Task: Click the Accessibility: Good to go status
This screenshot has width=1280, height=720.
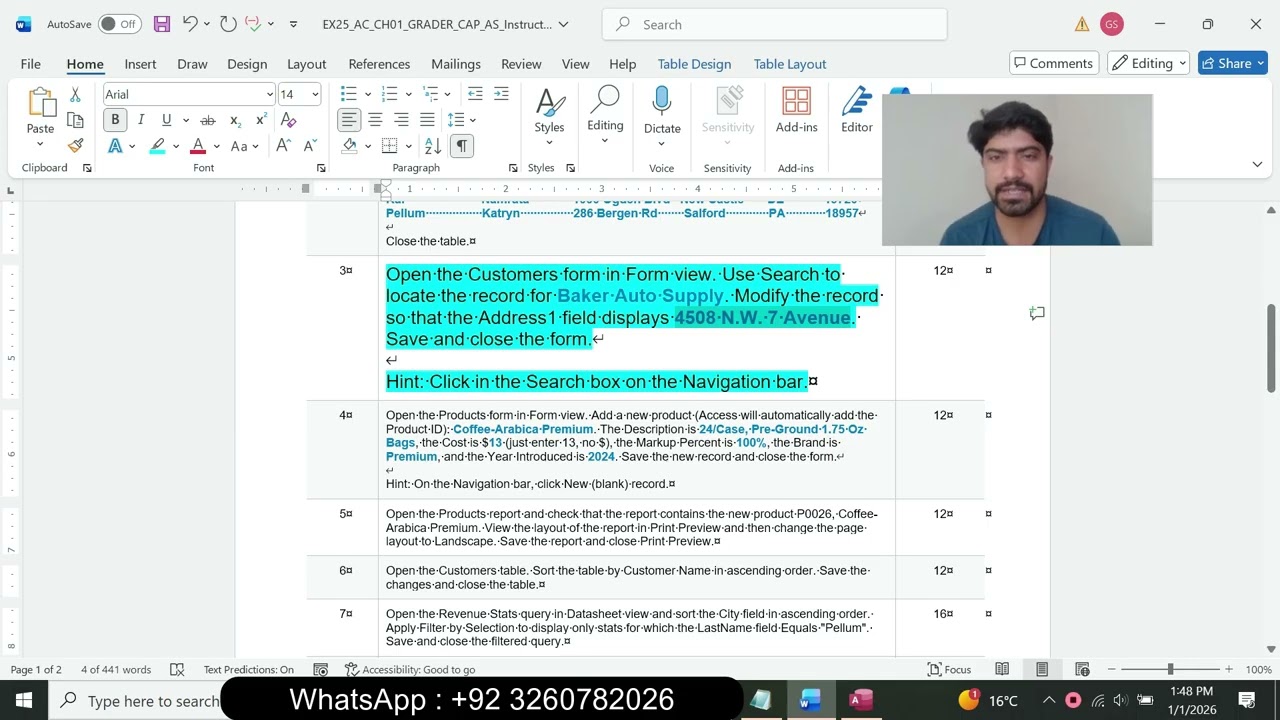Action: tap(410, 669)
